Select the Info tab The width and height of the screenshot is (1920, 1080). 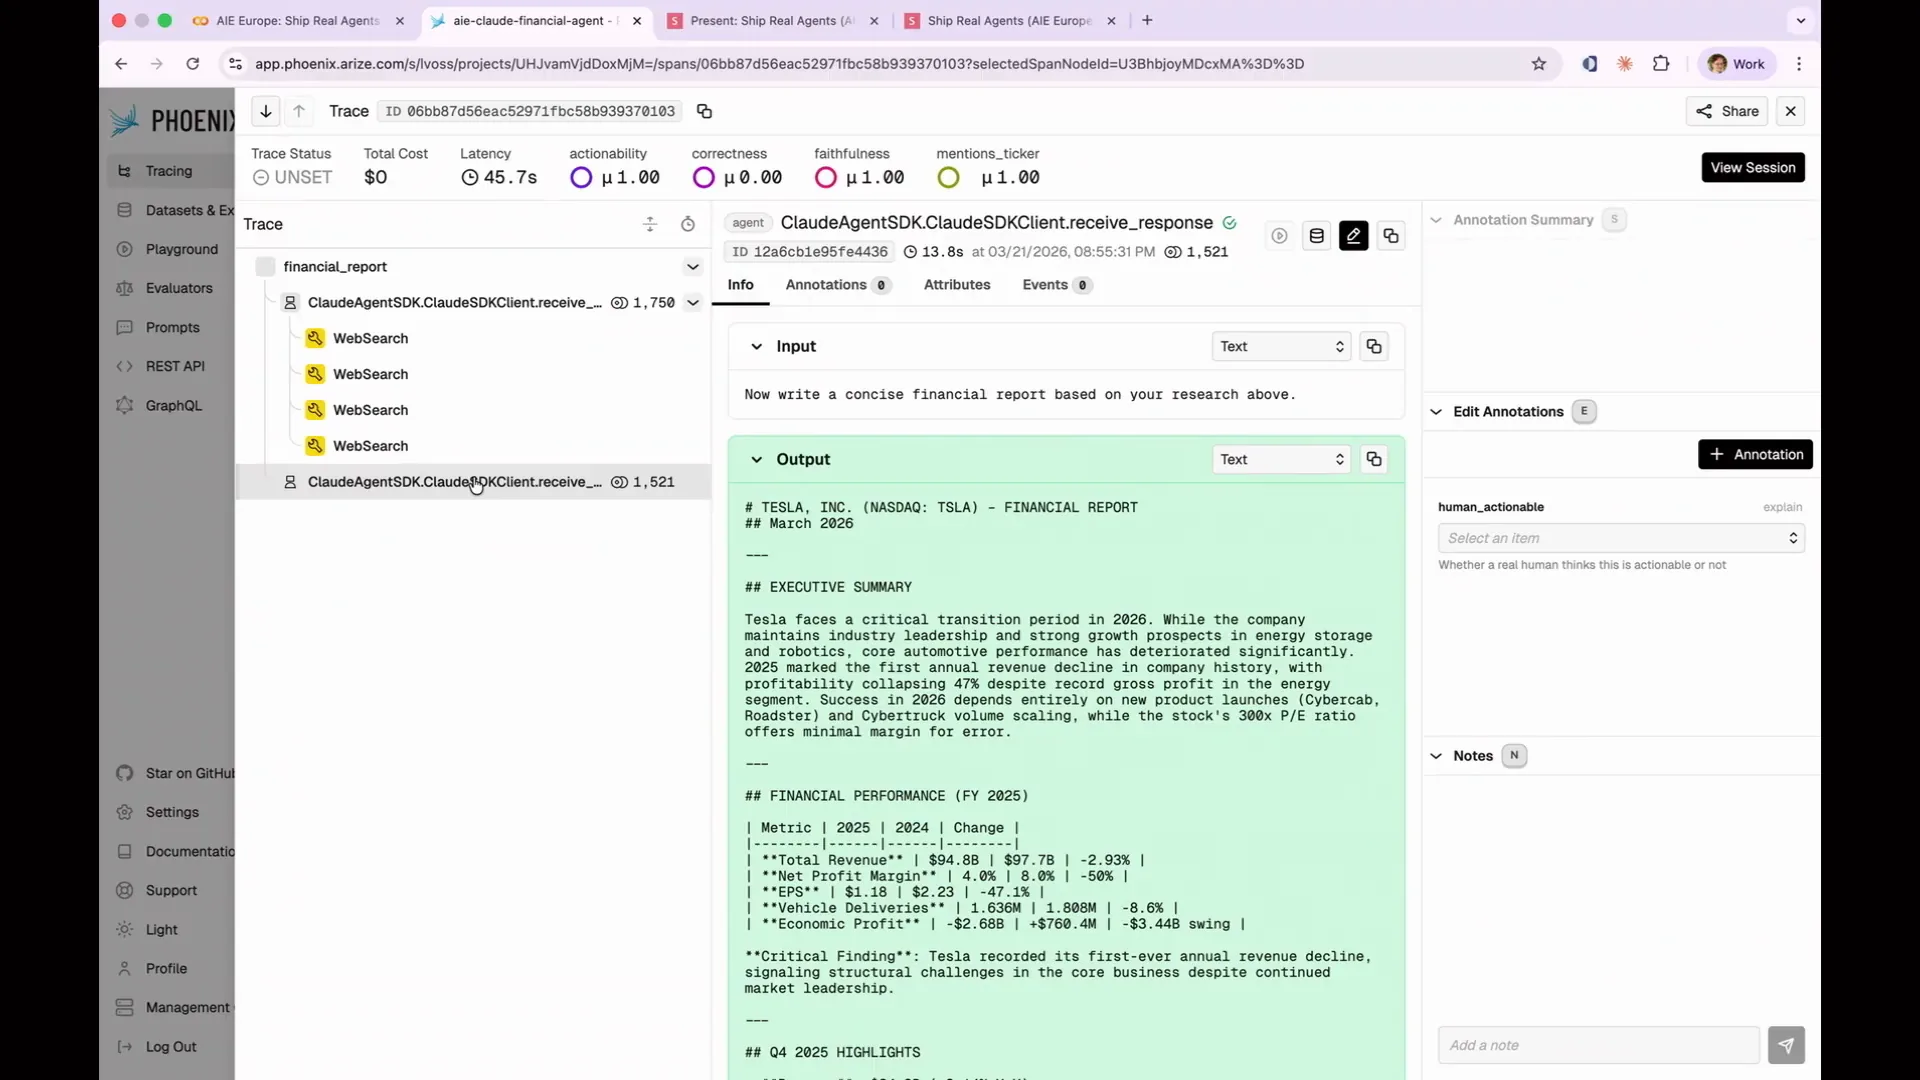point(741,285)
